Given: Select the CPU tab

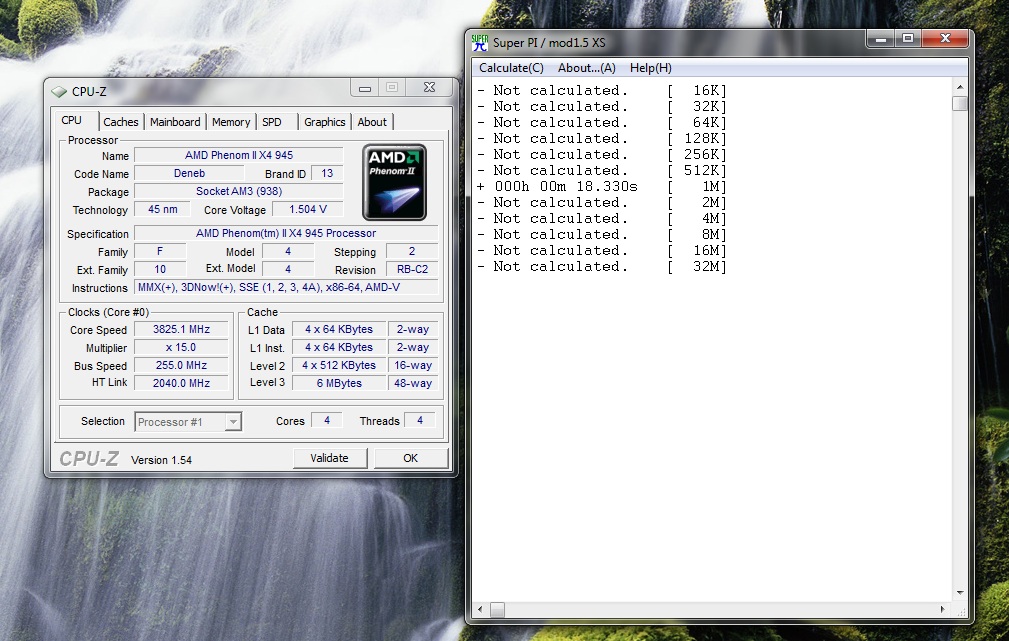Looking at the screenshot, I should click(x=71, y=120).
